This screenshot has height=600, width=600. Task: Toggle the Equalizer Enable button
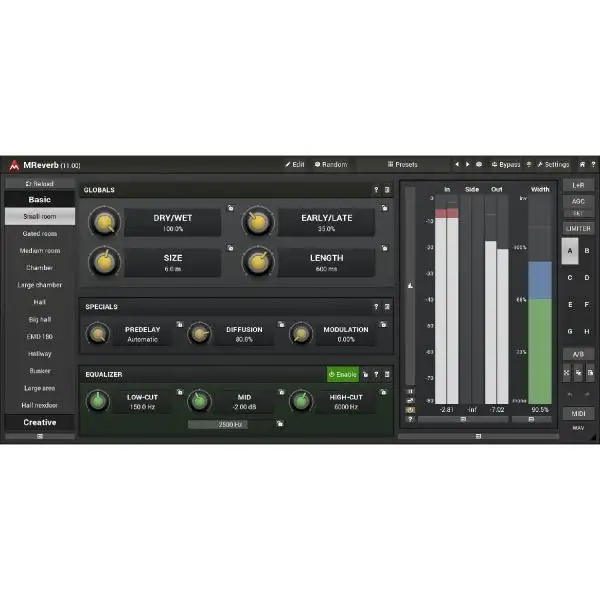pyautogui.click(x=342, y=374)
